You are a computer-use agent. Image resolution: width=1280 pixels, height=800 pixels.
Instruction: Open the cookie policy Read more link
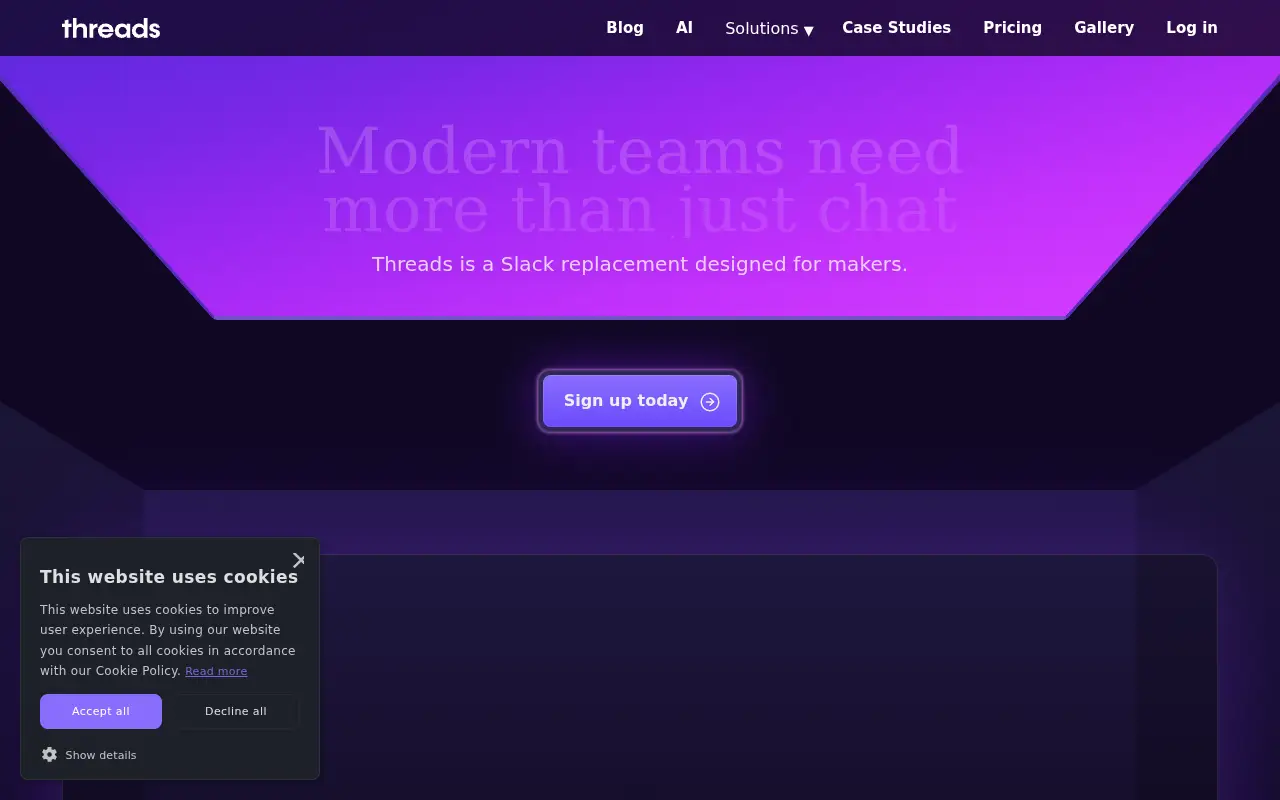pyautogui.click(x=216, y=671)
